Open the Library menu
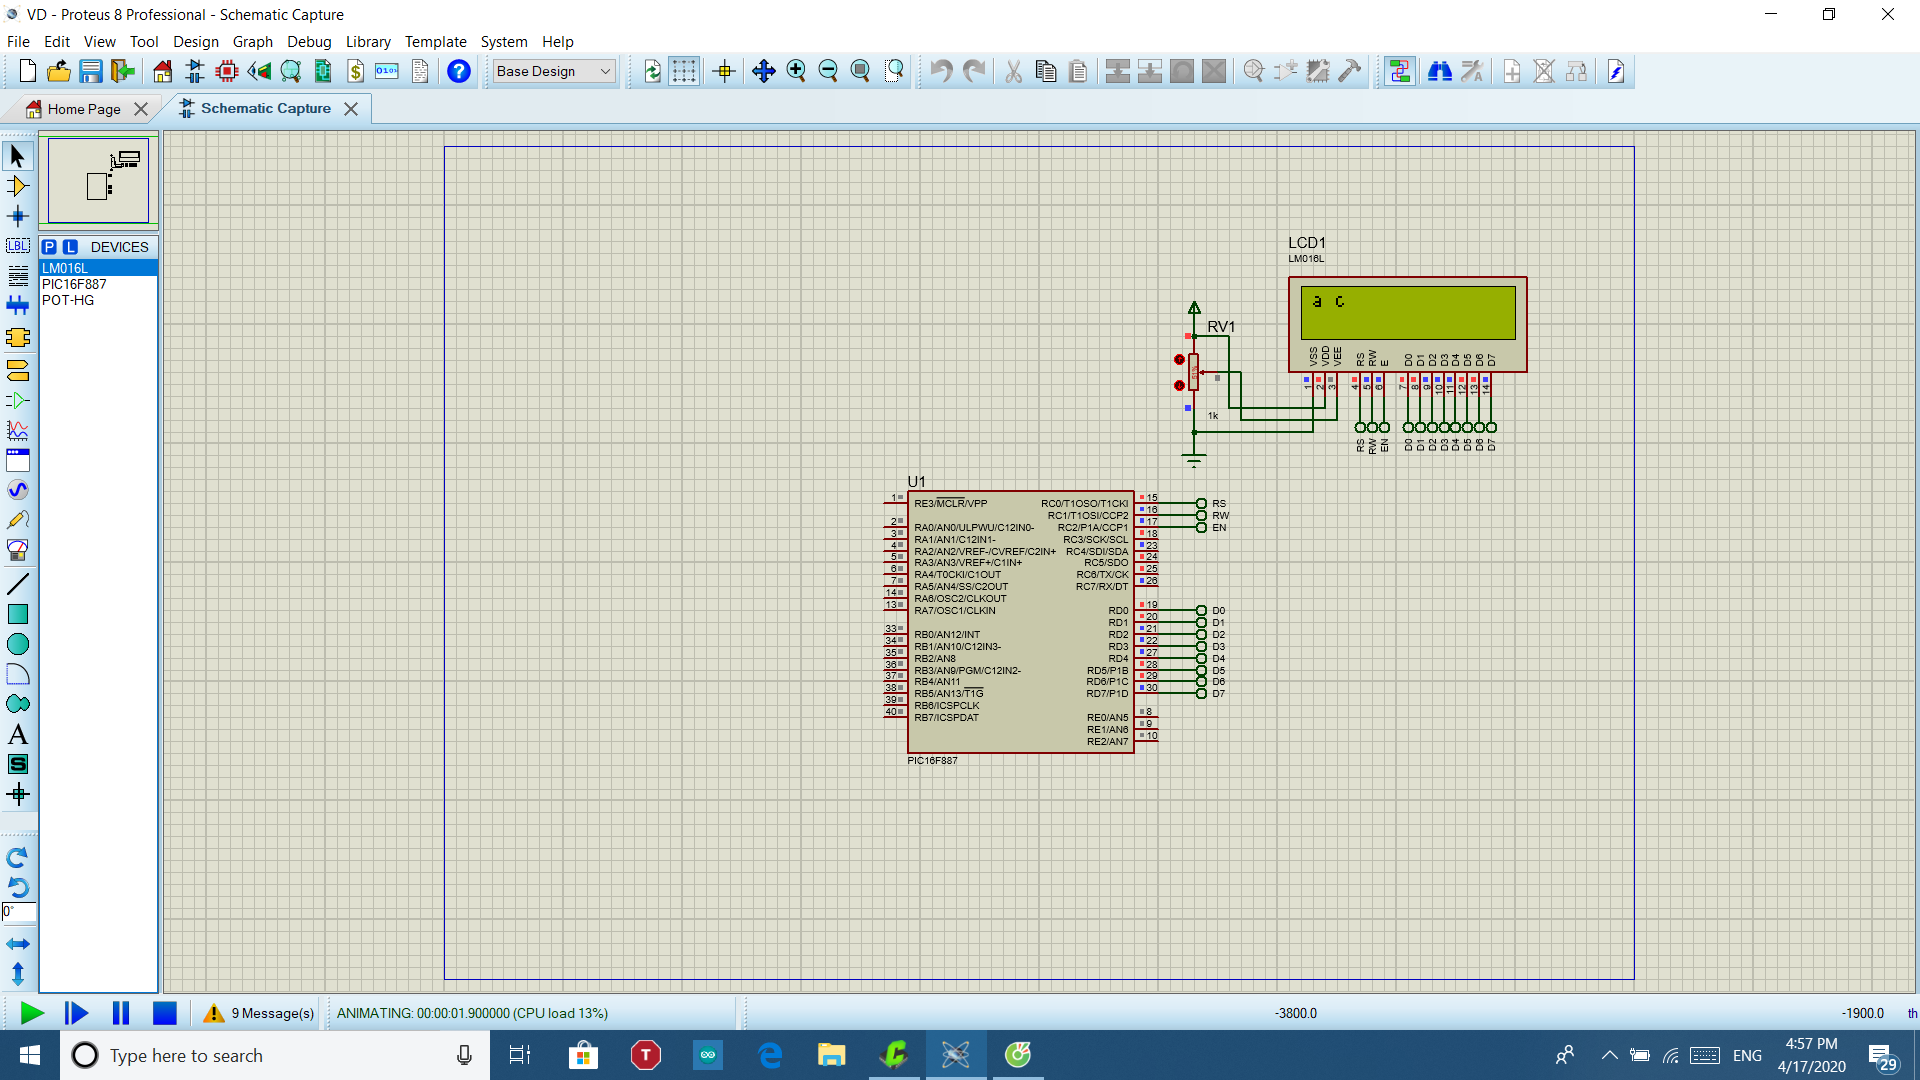The image size is (1920, 1080). click(368, 42)
